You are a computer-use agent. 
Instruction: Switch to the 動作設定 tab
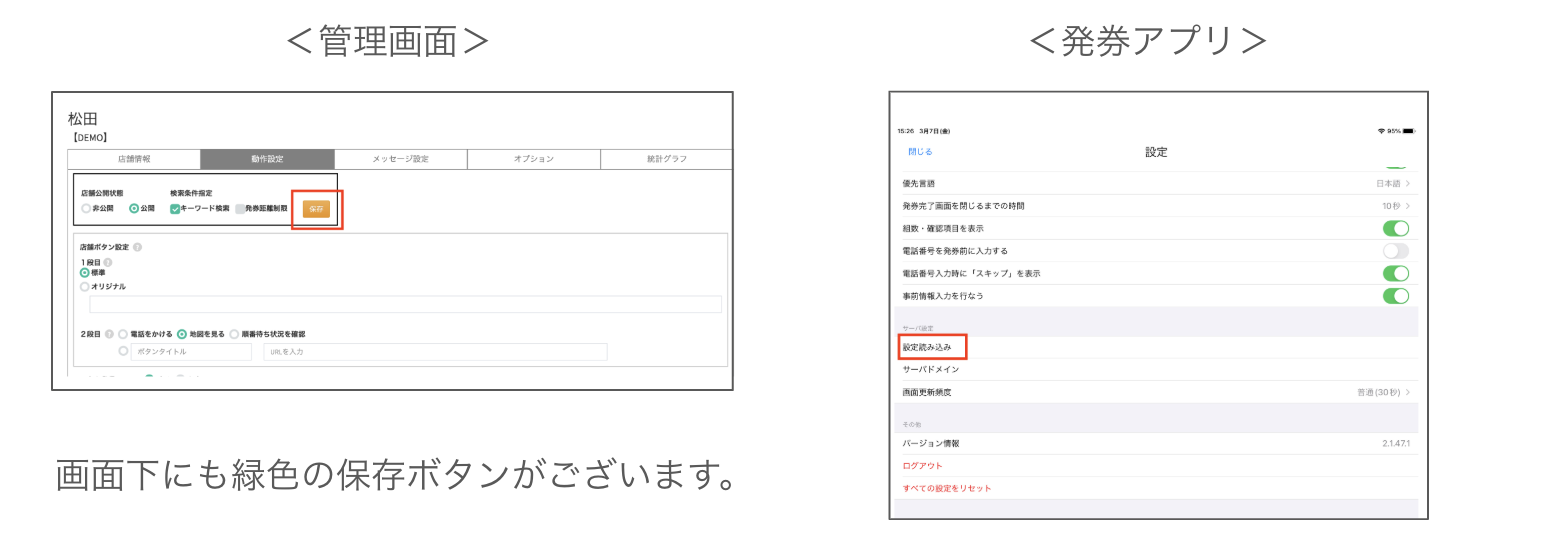[267, 159]
